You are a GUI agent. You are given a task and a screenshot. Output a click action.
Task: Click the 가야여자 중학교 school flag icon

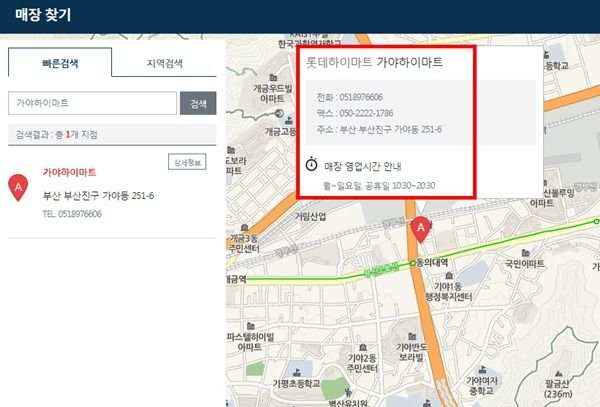click(482, 370)
